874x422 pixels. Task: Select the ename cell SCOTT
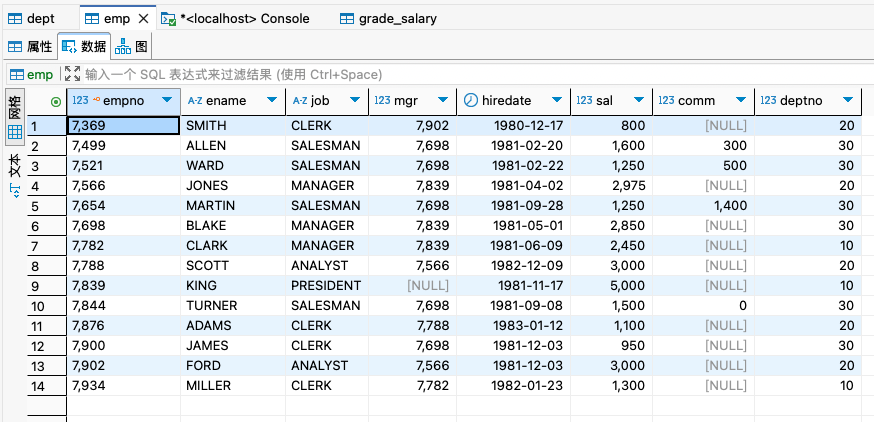[x=233, y=266]
